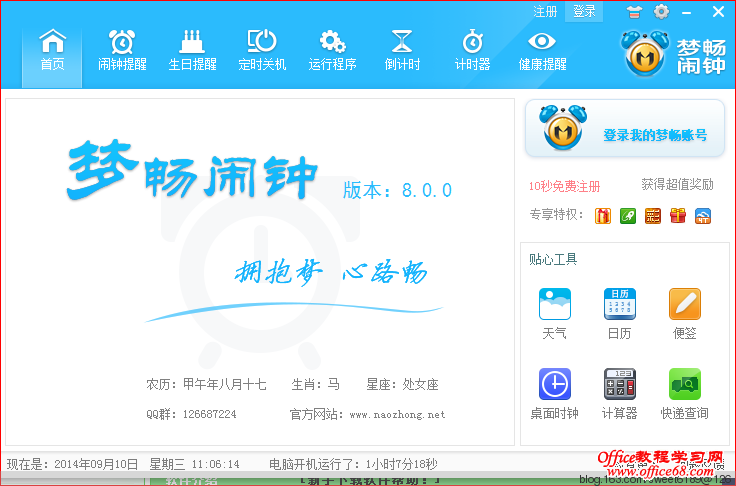Open the 便签 sticky note tool

point(684,314)
